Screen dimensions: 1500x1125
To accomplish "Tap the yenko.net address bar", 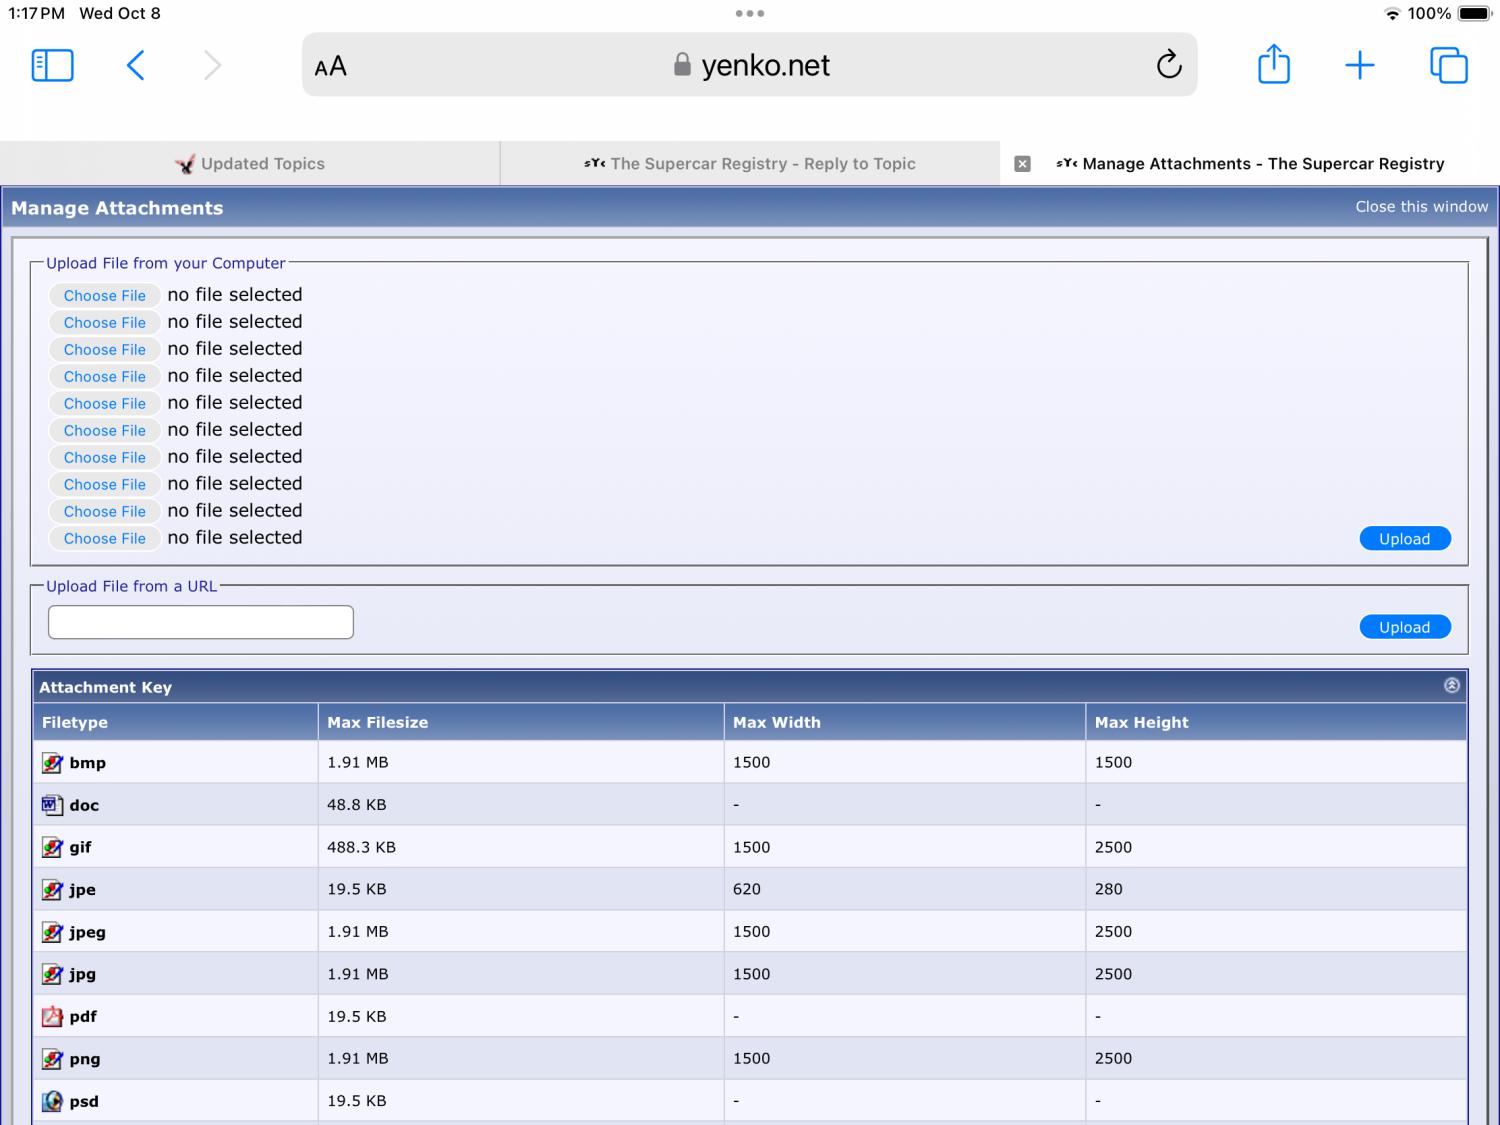I will (750, 66).
